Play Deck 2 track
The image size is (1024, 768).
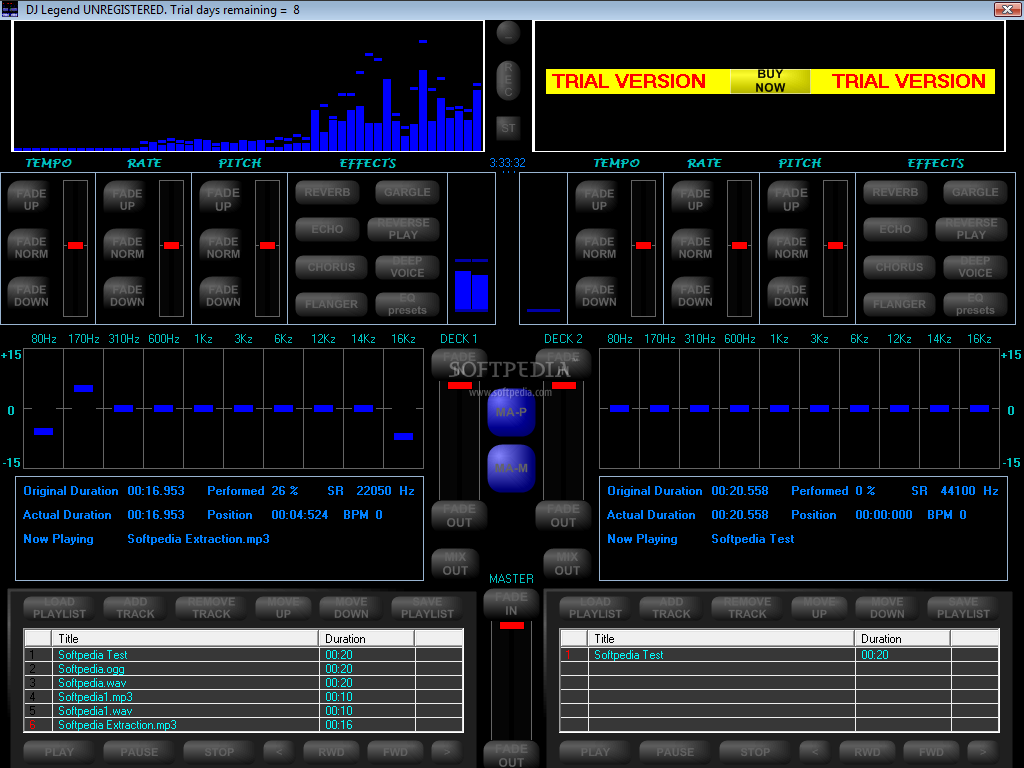coord(595,752)
